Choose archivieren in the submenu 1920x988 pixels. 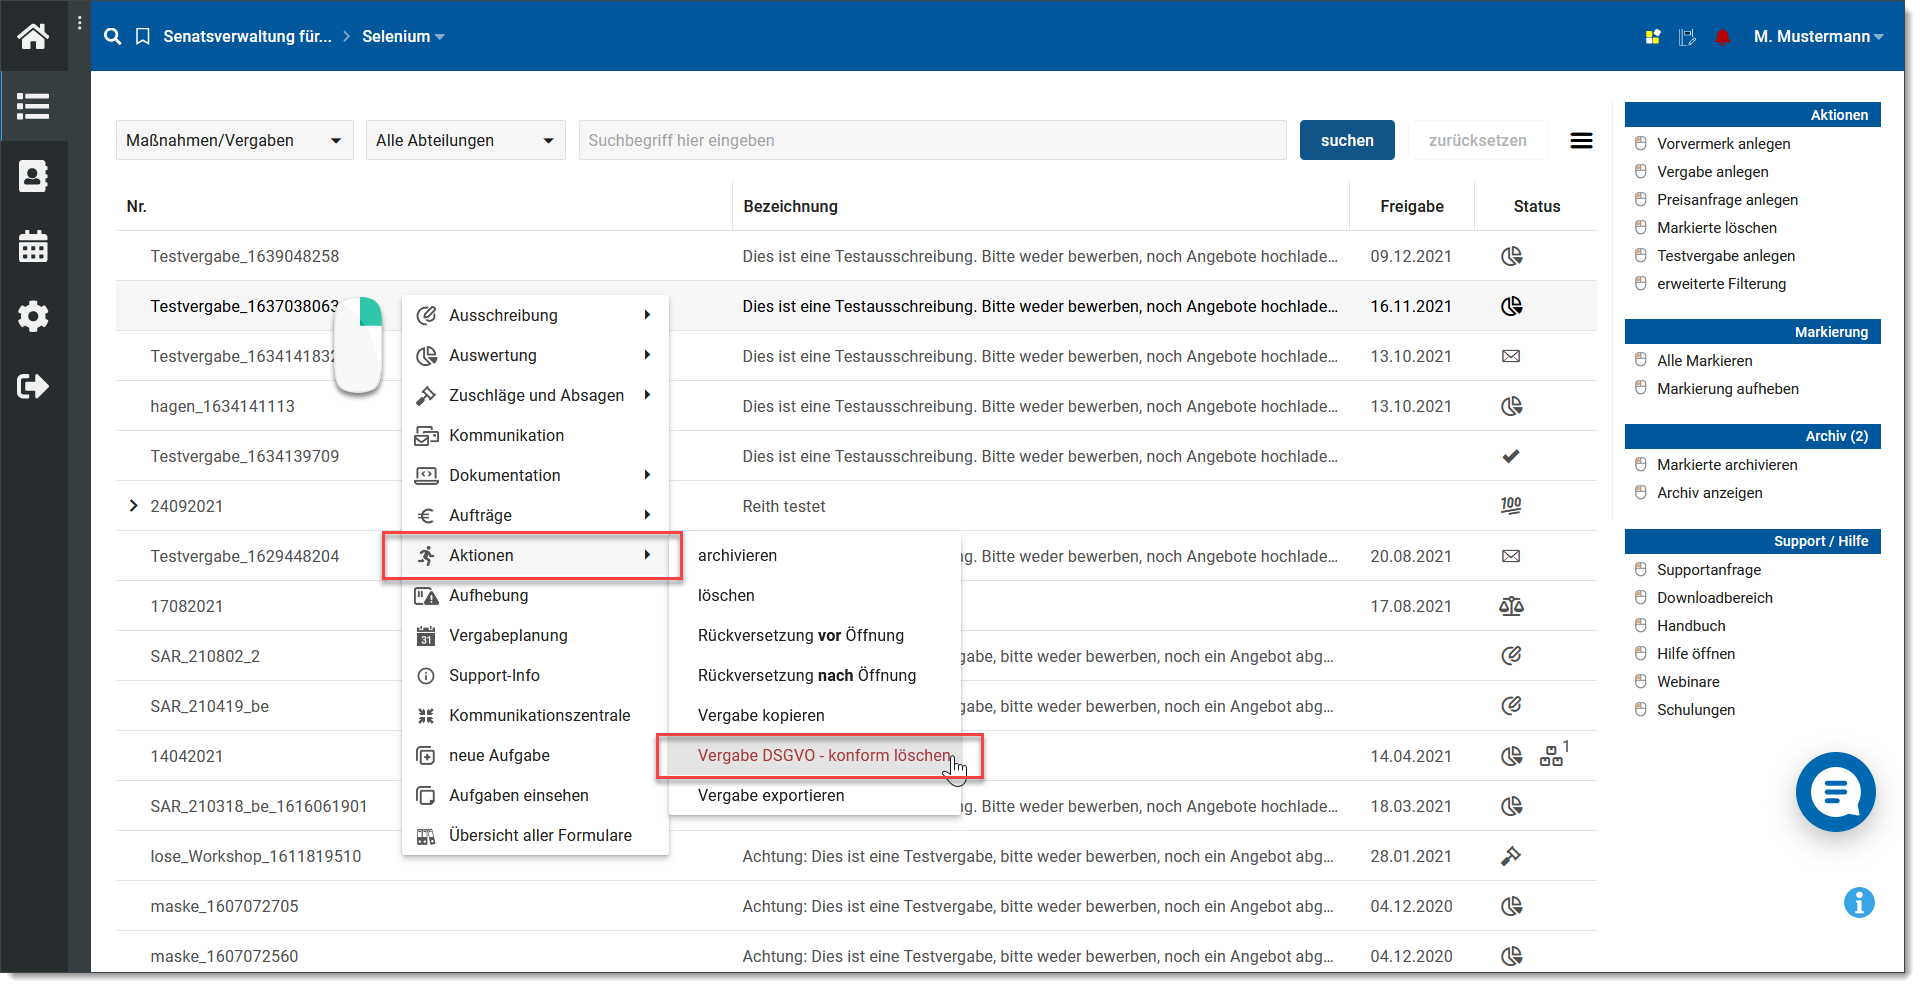[x=815, y=556]
